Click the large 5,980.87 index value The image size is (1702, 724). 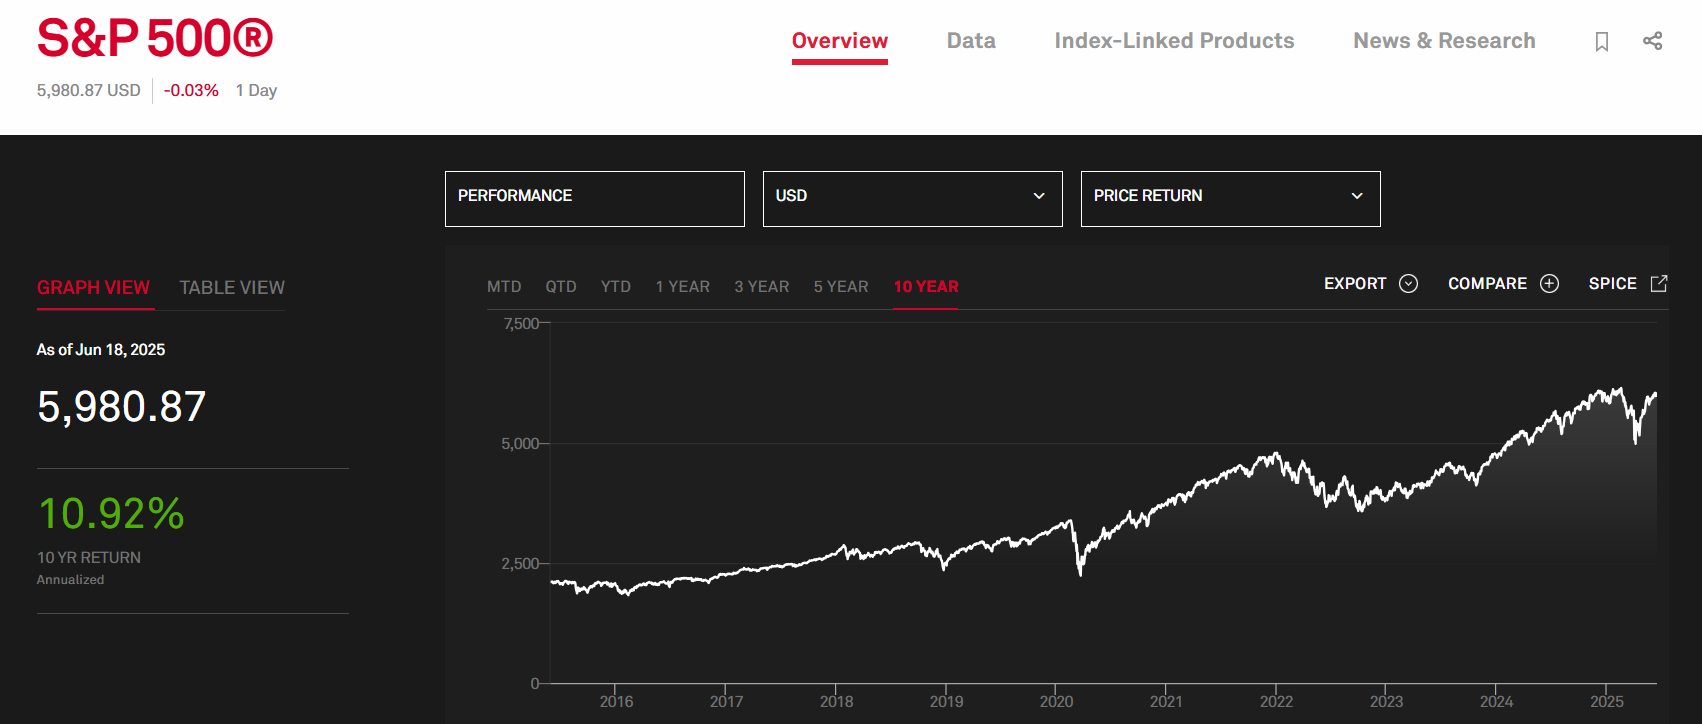(122, 407)
